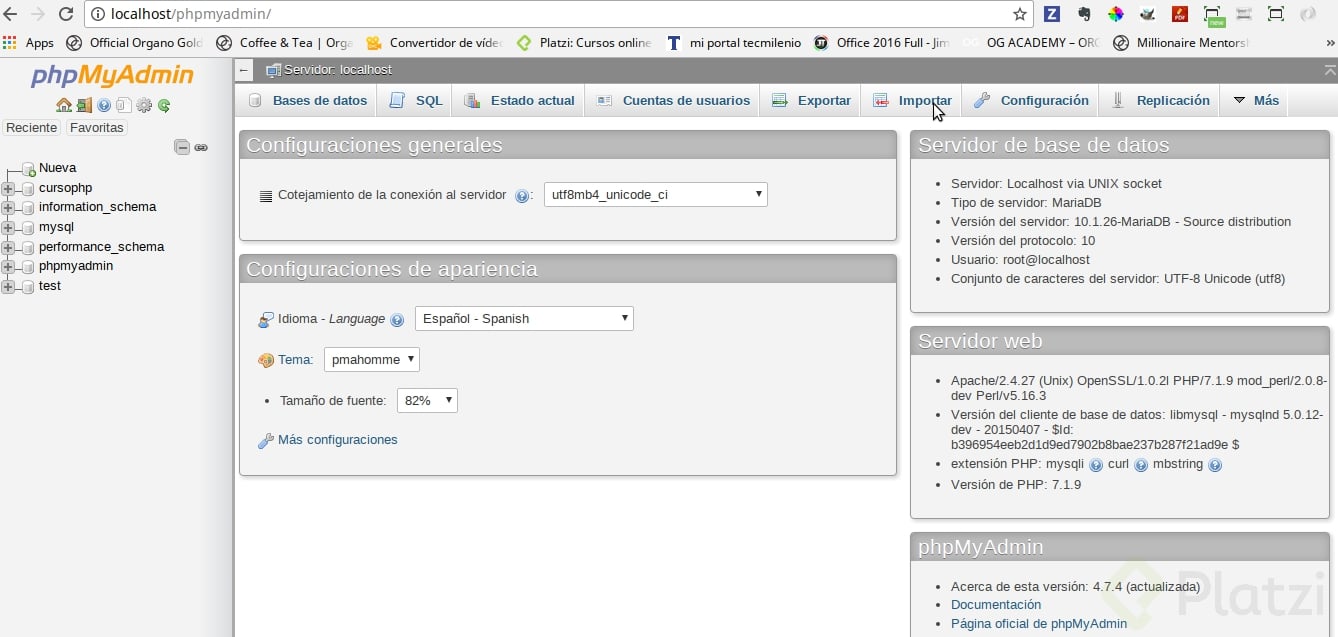
Task: Switch to Bases de datos tab
Action: pyautogui.click(x=308, y=100)
